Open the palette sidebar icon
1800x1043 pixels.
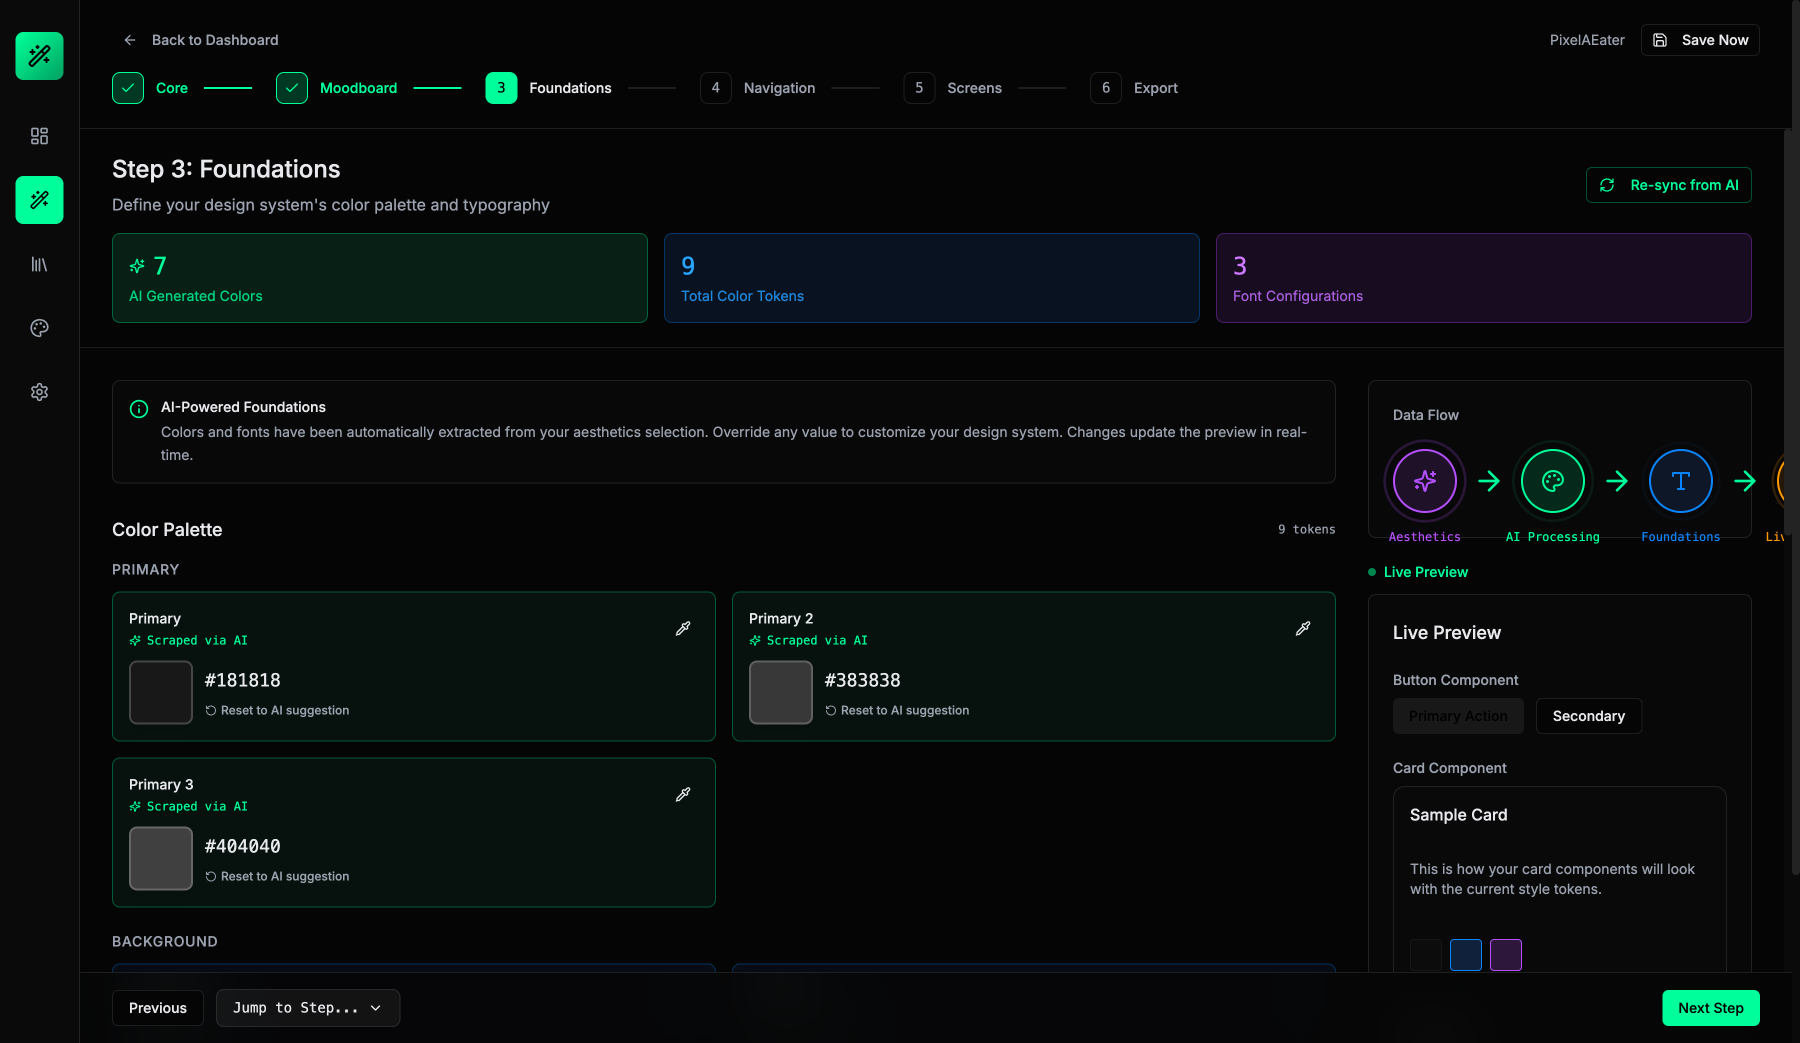click(x=39, y=328)
